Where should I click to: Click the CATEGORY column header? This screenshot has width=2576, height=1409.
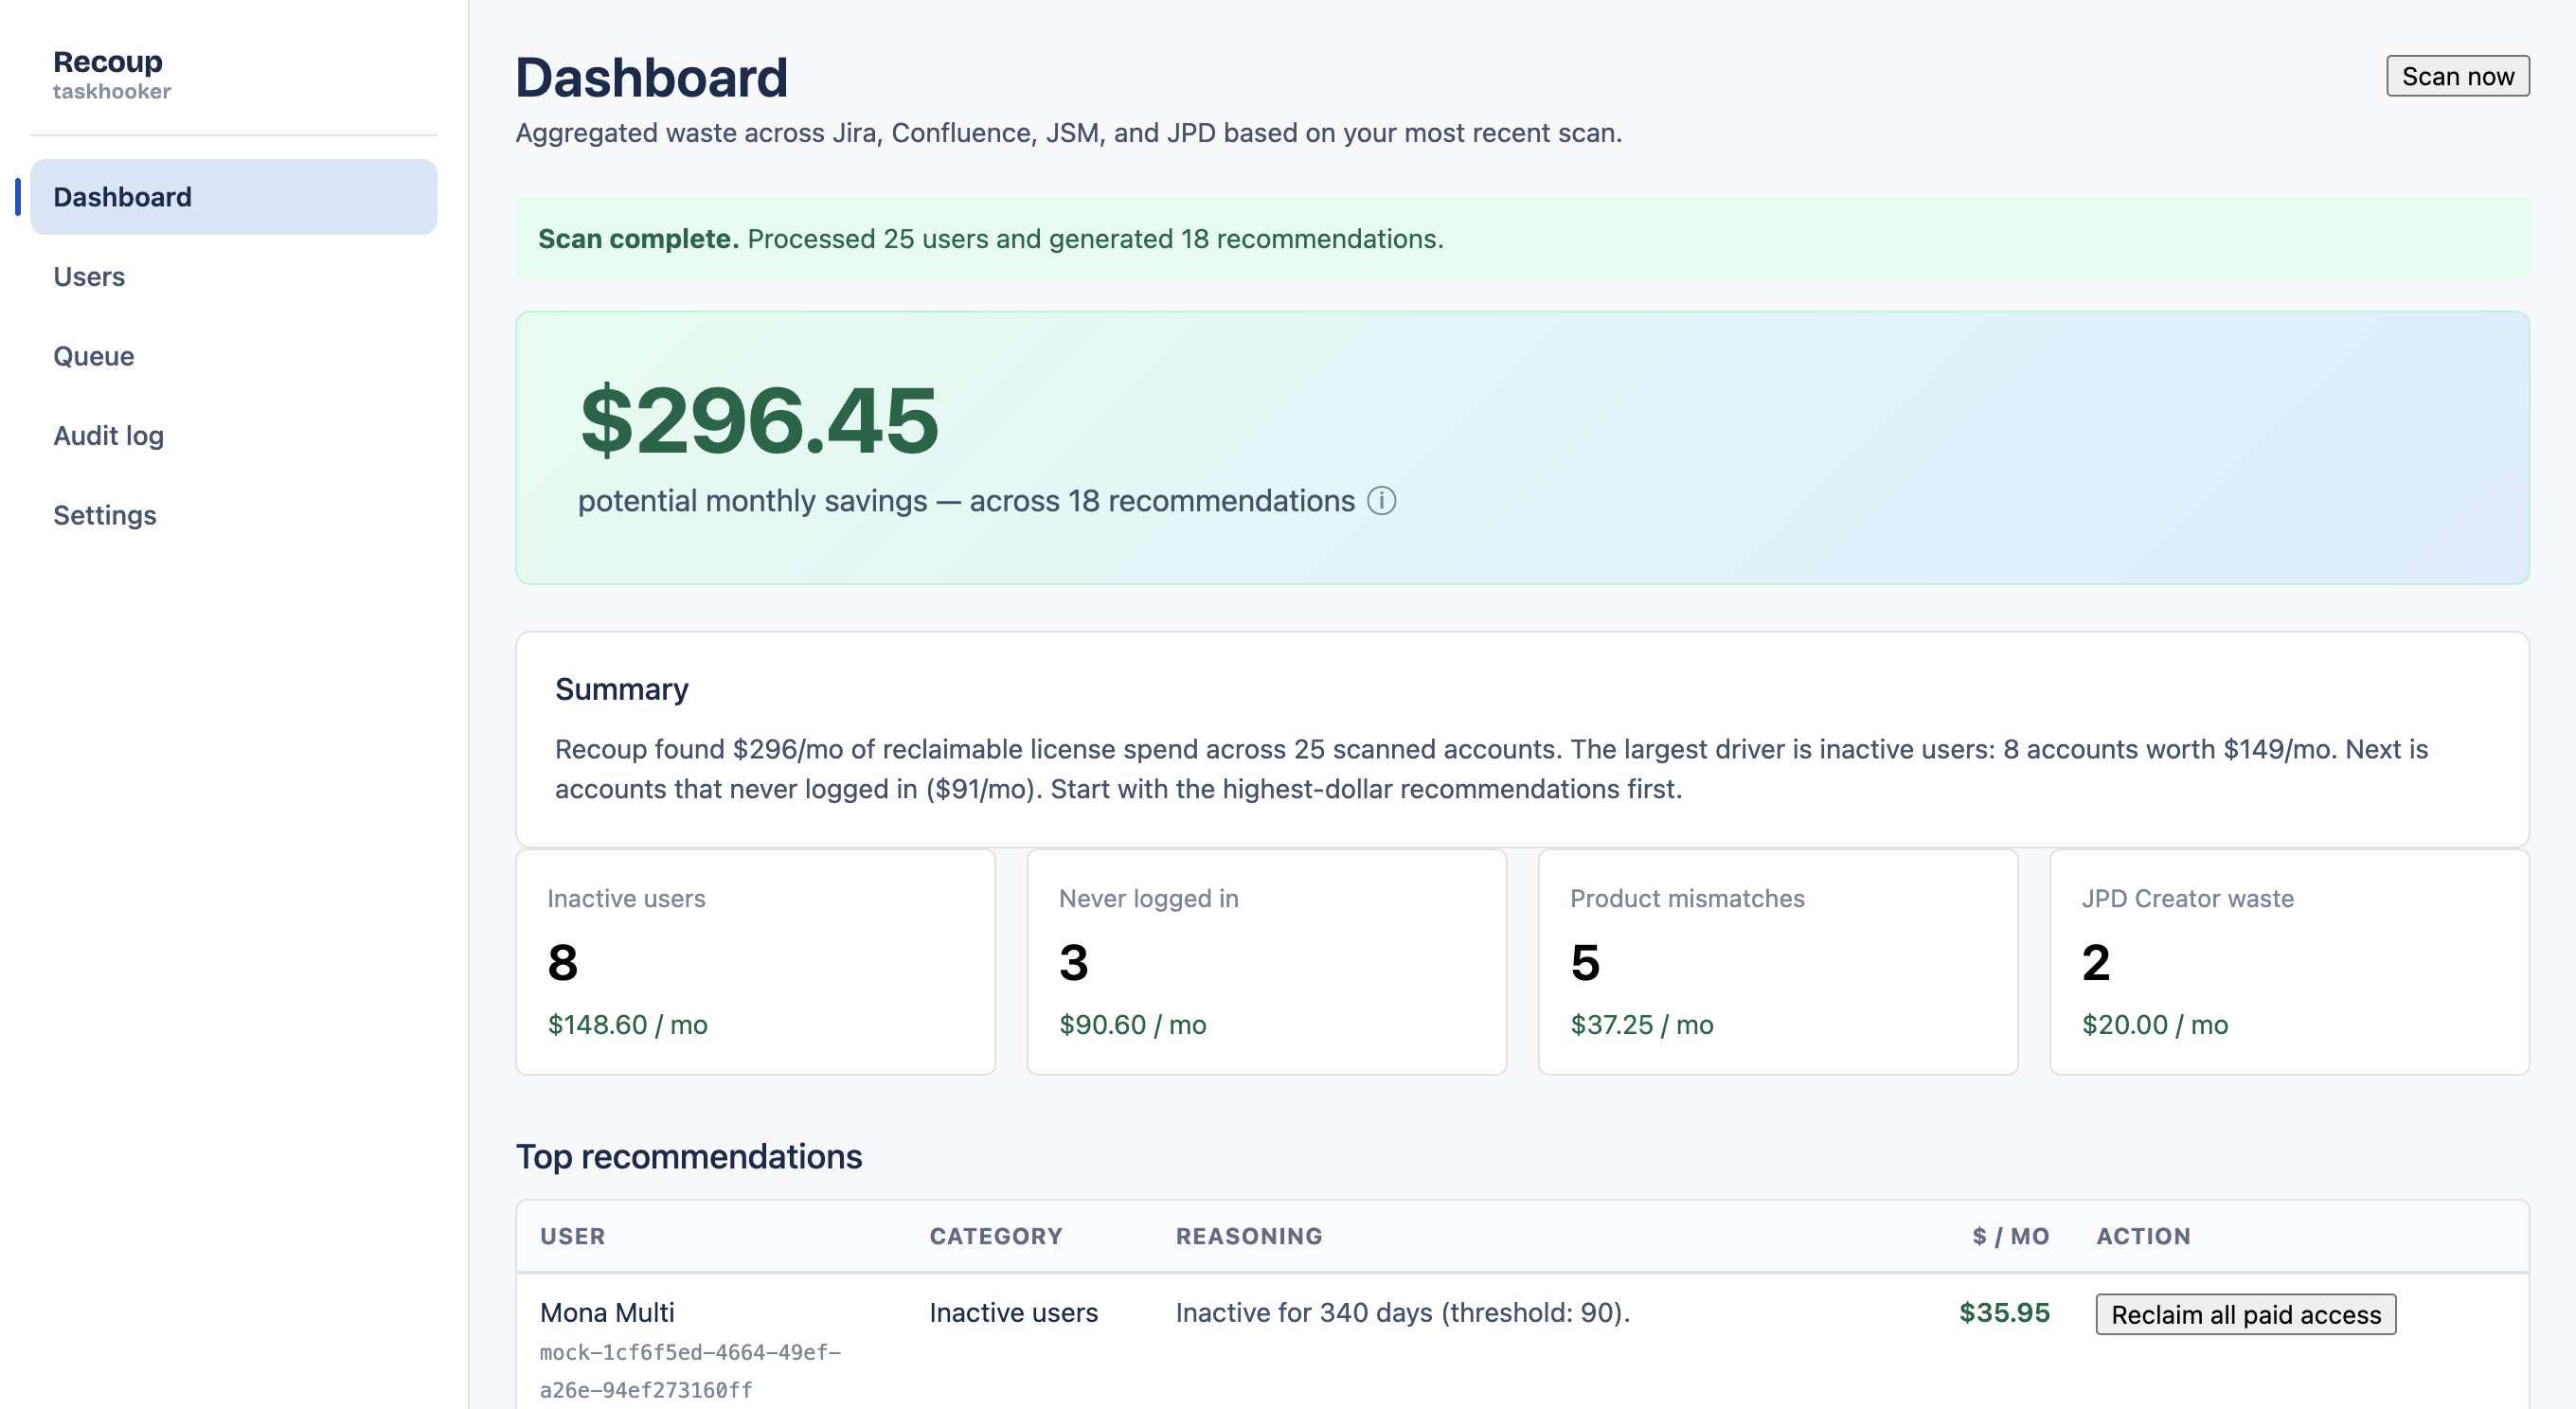coord(996,1236)
